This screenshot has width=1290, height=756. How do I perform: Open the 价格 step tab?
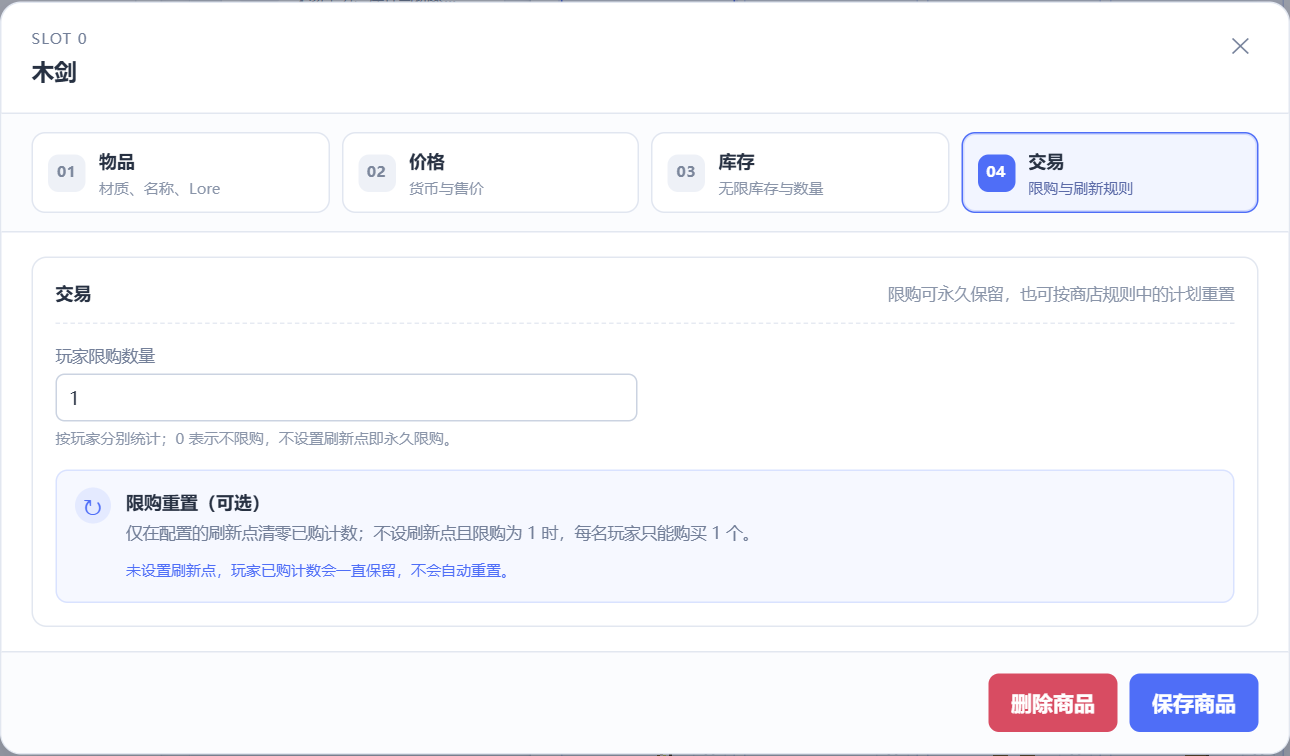click(x=491, y=173)
